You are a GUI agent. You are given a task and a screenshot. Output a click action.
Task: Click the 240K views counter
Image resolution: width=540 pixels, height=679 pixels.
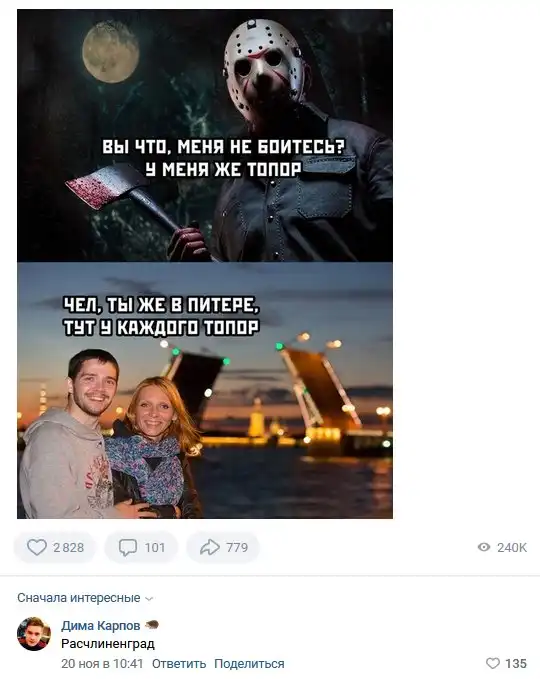(512, 548)
